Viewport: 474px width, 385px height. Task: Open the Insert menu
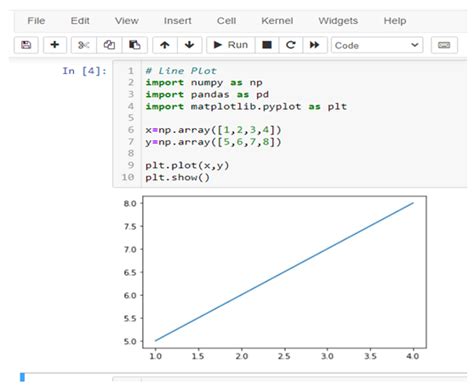pos(178,21)
